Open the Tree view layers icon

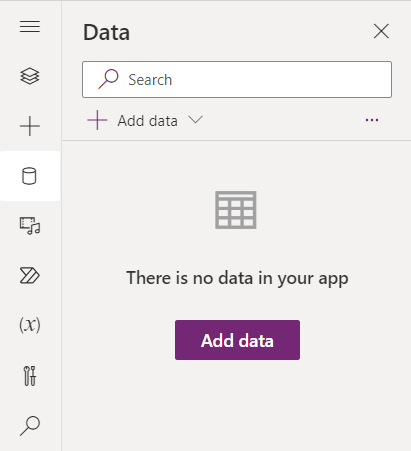coord(30,76)
